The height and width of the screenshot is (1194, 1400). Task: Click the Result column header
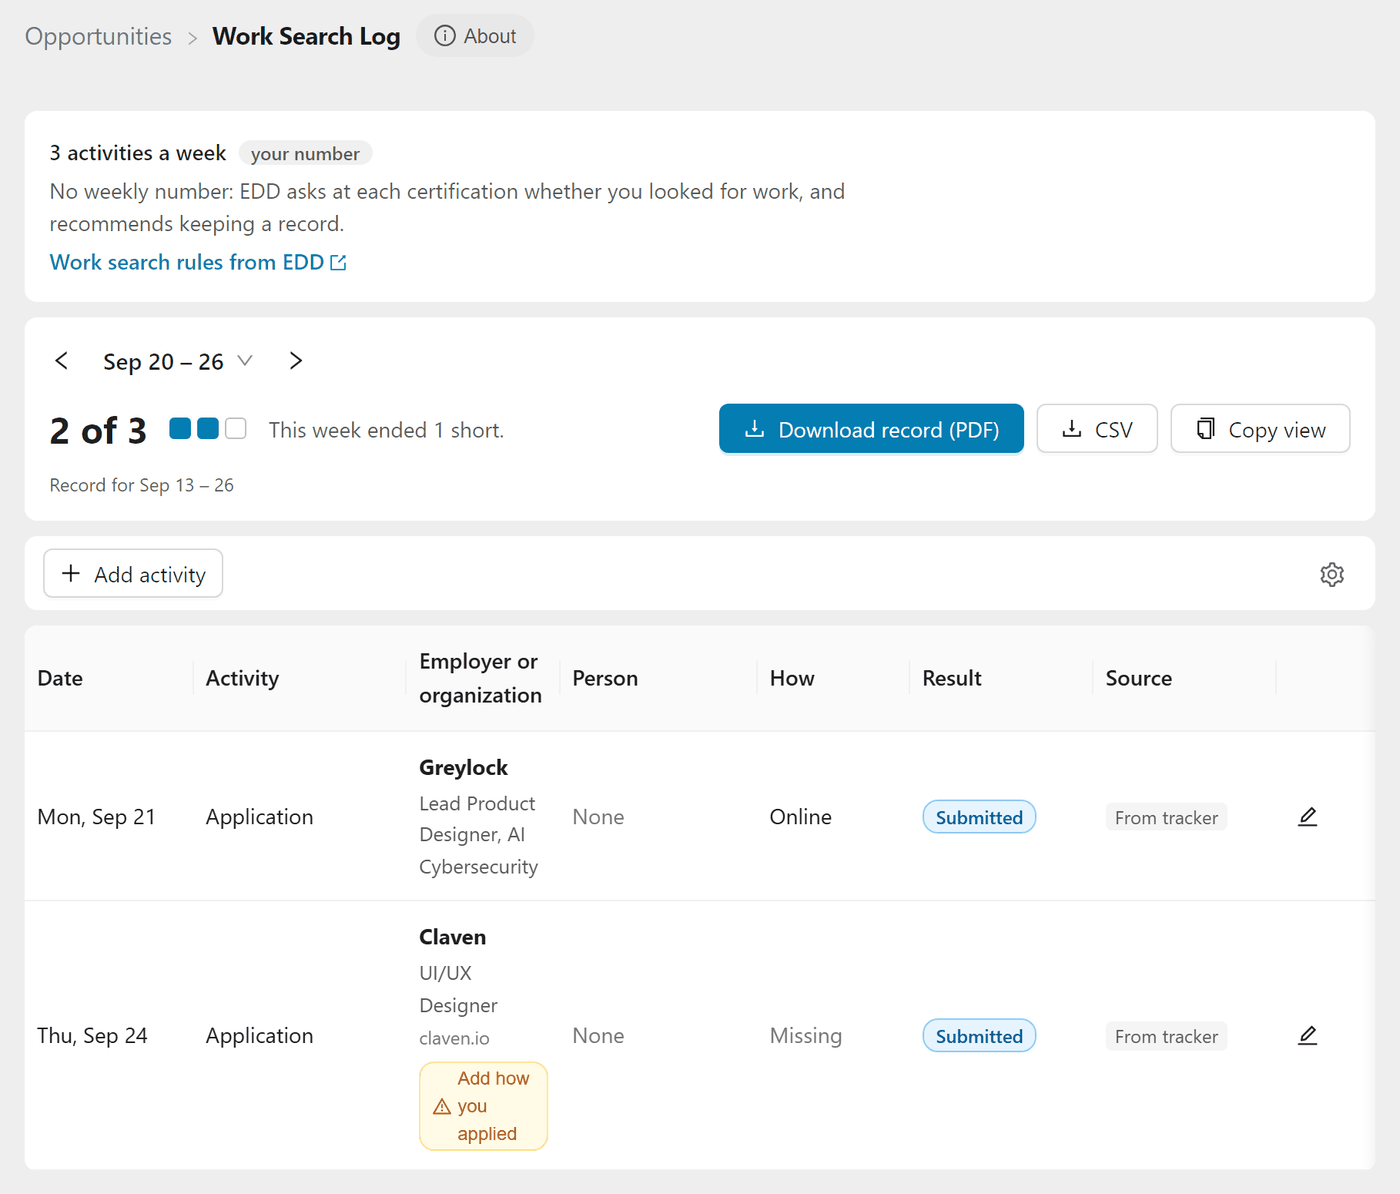tap(952, 678)
